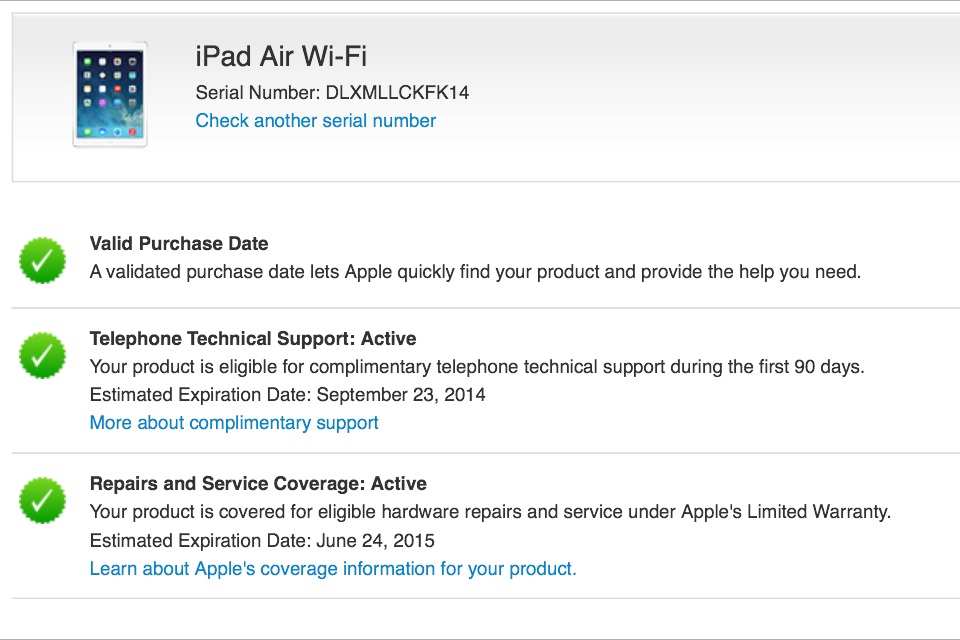The height and width of the screenshot is (640, 960).
Task: Click the Valid Purchase Date heading
Action: click(x=179, y=244)
